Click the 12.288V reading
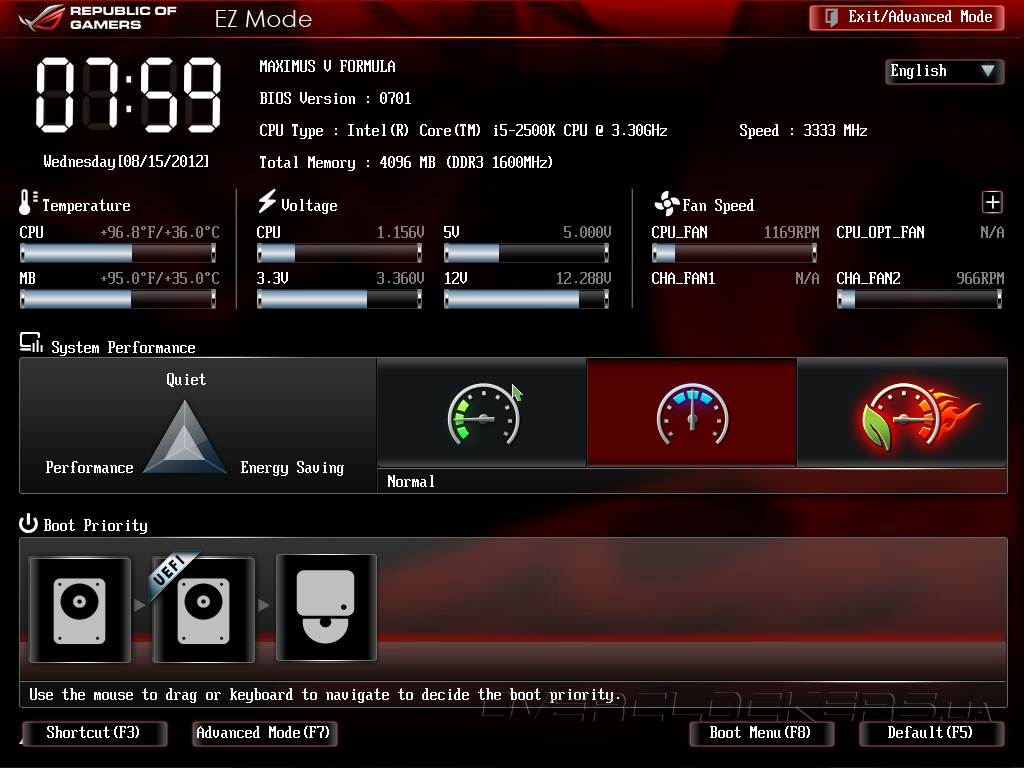1024x768 pixels. tap(583, 279)
